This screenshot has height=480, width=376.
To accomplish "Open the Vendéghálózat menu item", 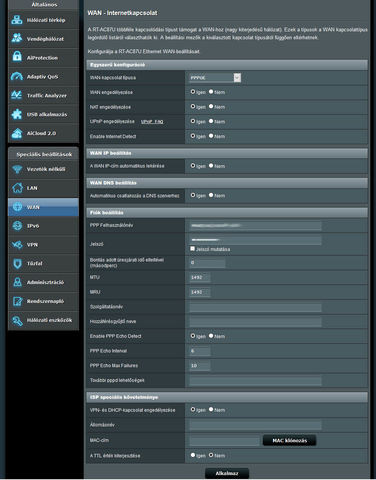I will [43, 39].
